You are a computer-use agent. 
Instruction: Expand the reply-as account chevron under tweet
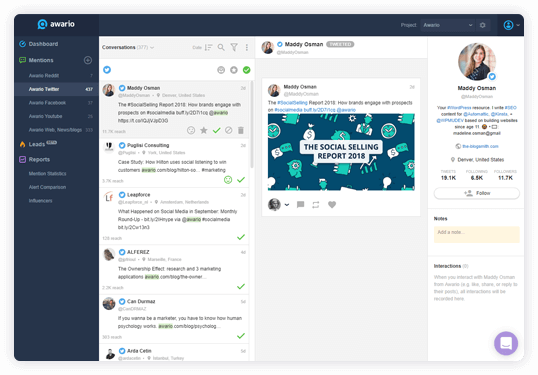[x=287, y=205]
